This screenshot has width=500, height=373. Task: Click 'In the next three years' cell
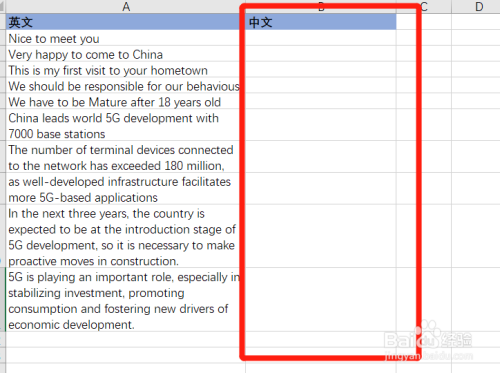126,236
